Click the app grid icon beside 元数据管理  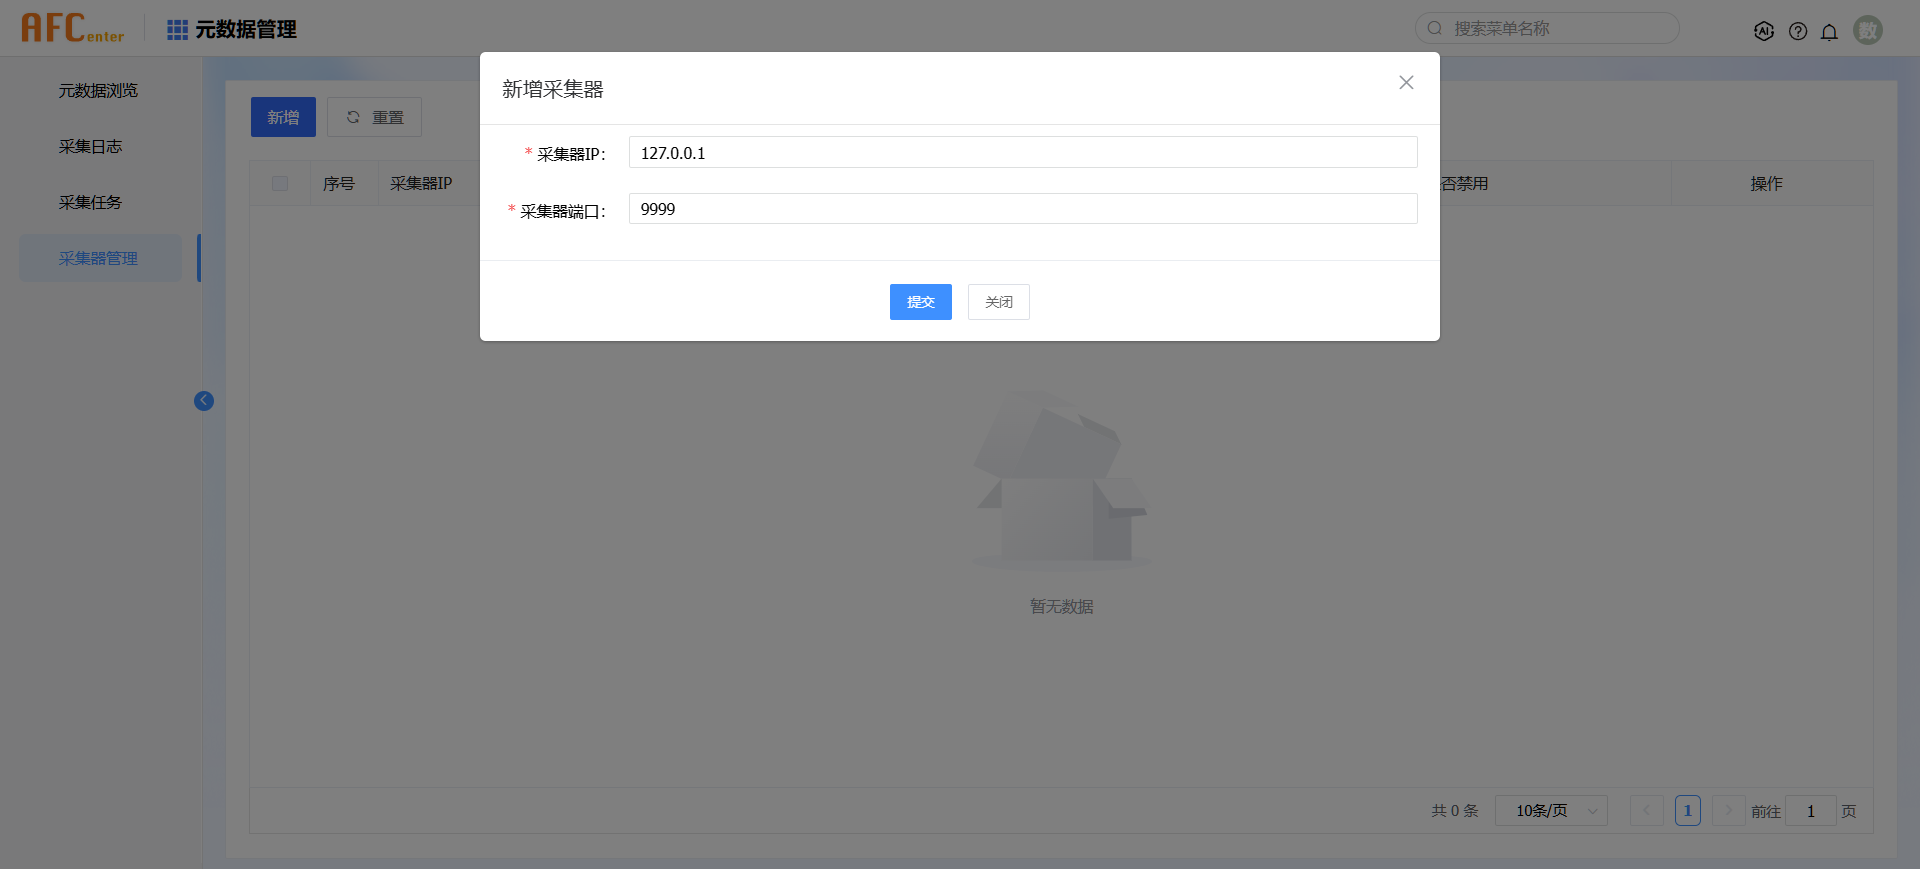tap(177, 30)
